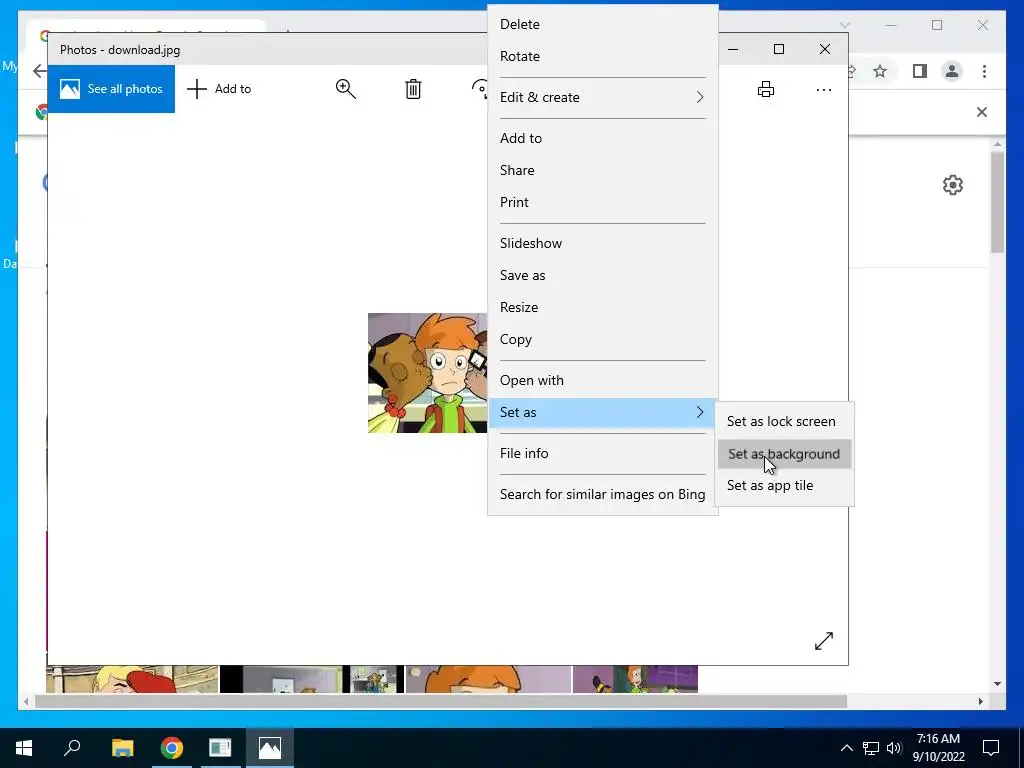This screenshot has width=1024, height=768.
Task: Switch to Chrome on the taskbar
Action: click(x=172, y=747)
